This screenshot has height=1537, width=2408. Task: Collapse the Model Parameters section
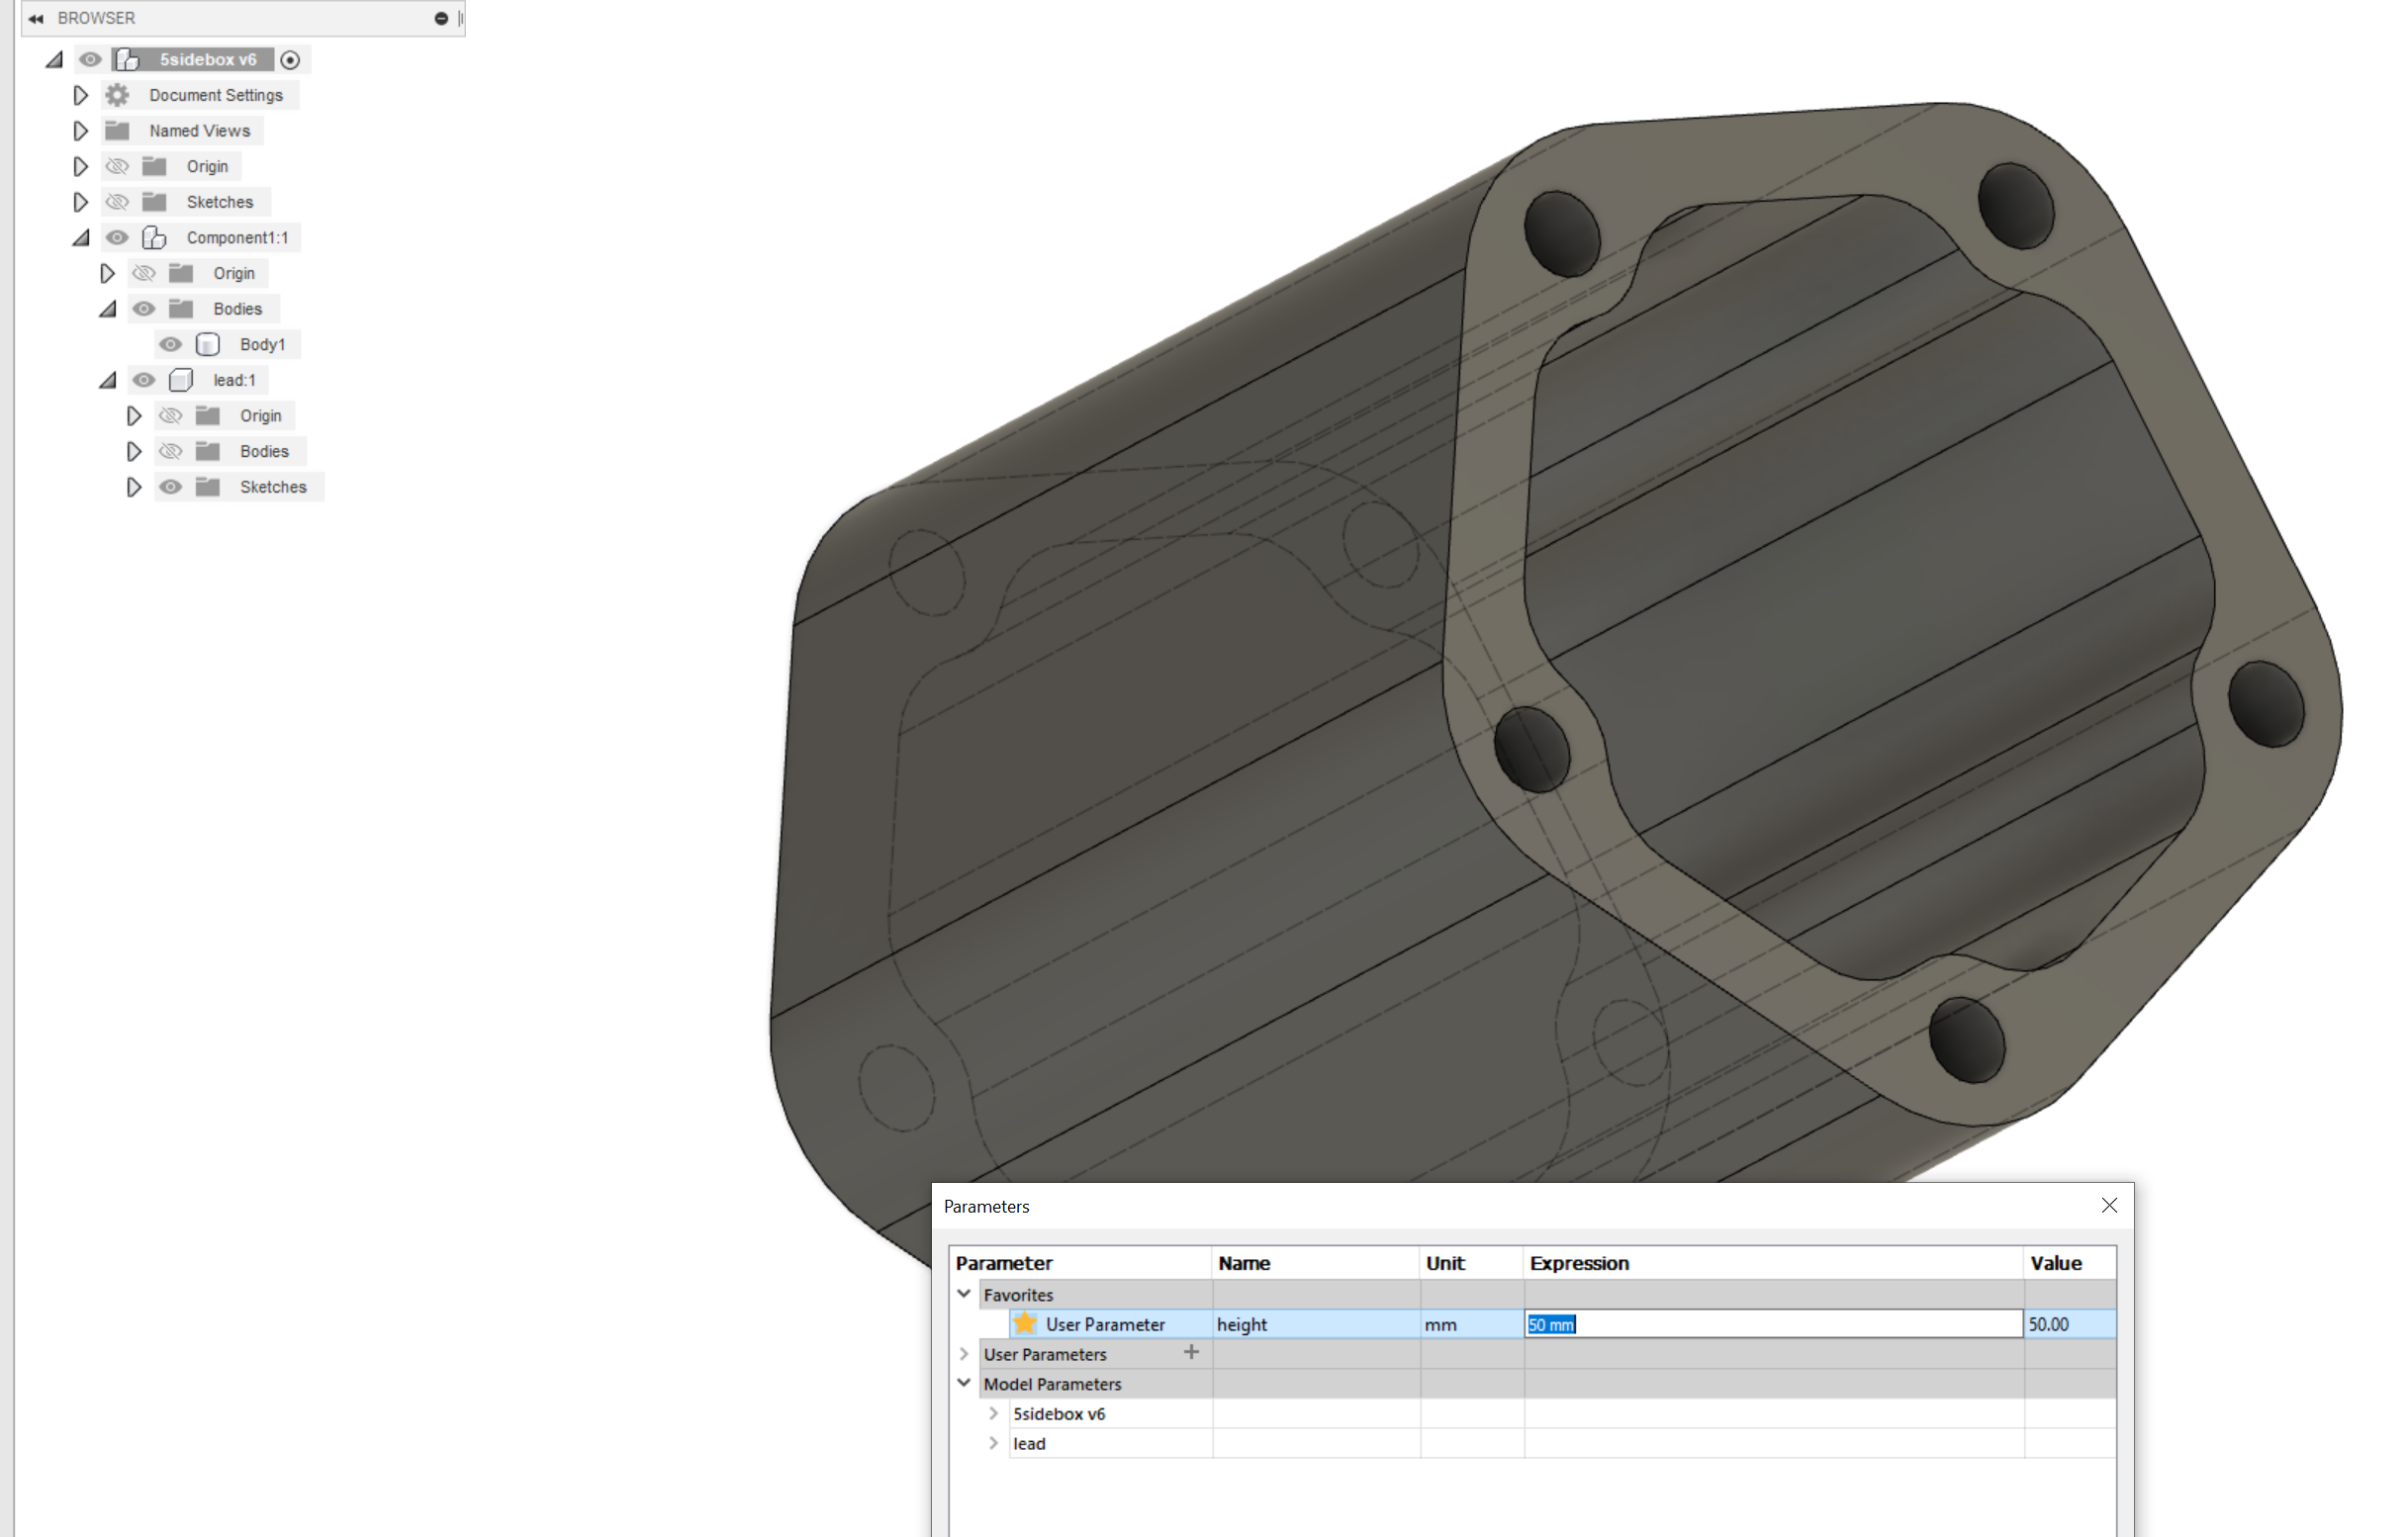(x=964, y=1383)
